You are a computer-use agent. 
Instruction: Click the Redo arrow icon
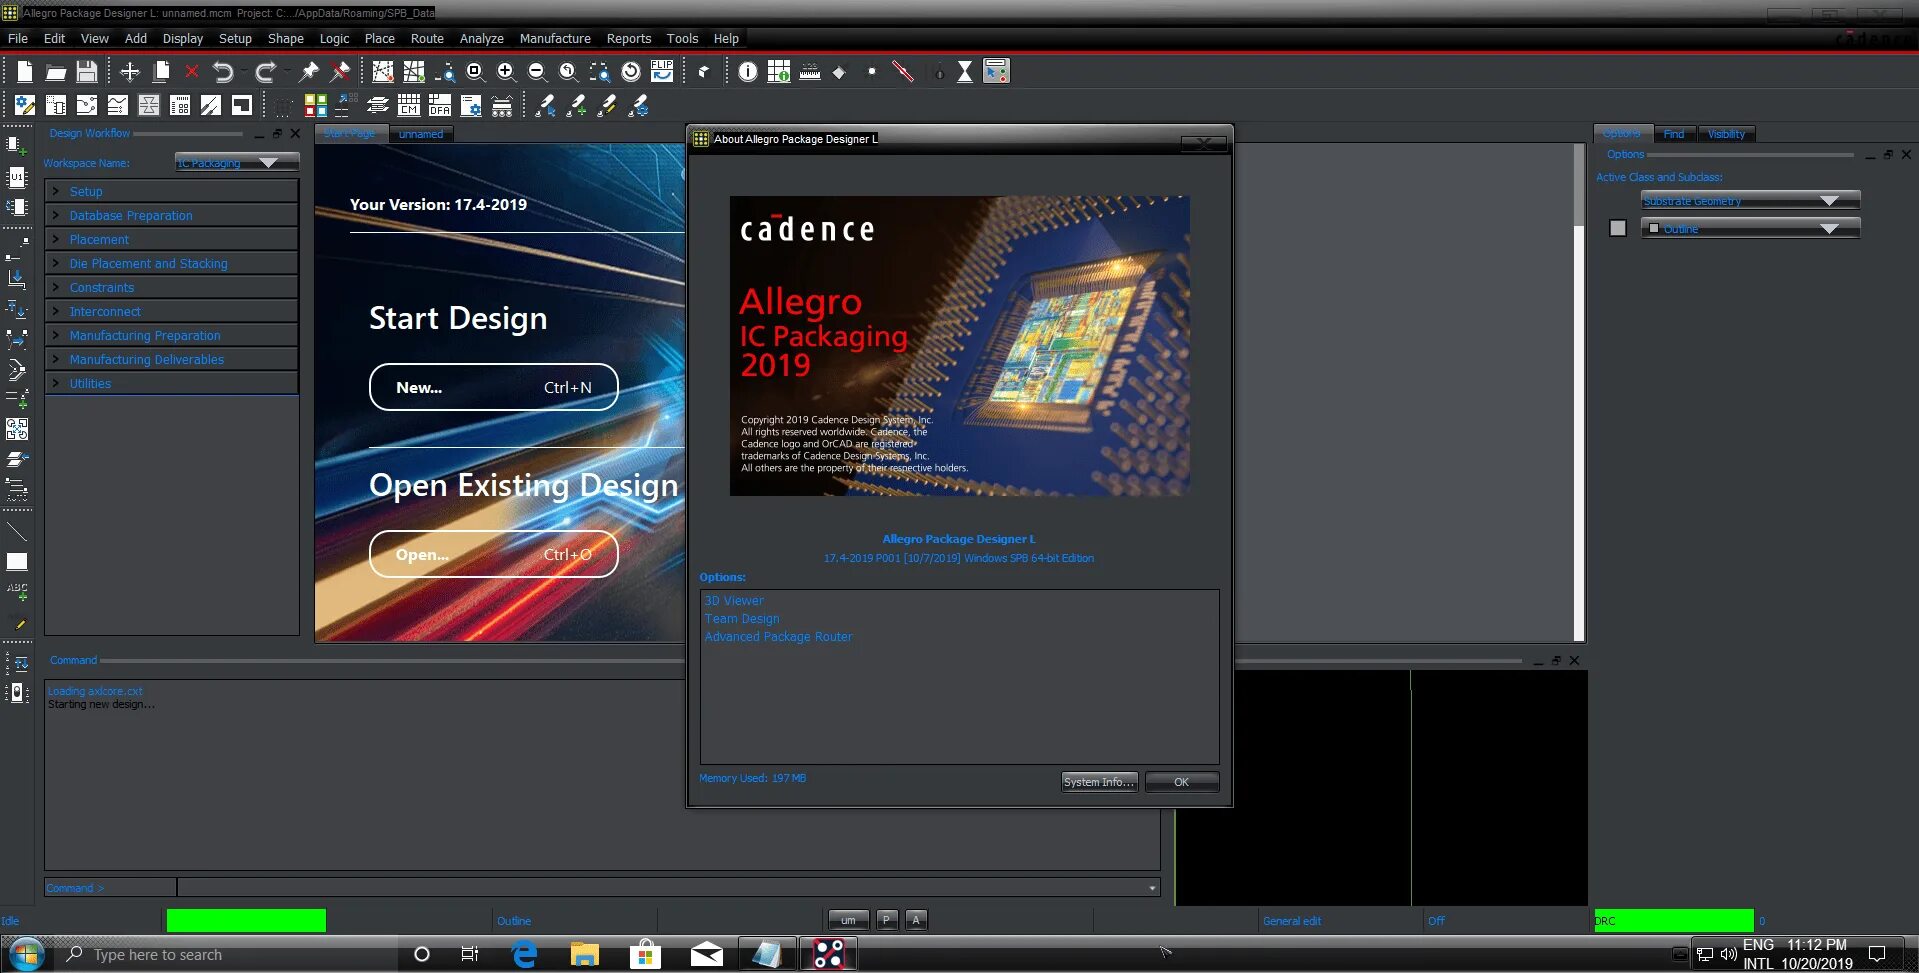click(265, 71)
